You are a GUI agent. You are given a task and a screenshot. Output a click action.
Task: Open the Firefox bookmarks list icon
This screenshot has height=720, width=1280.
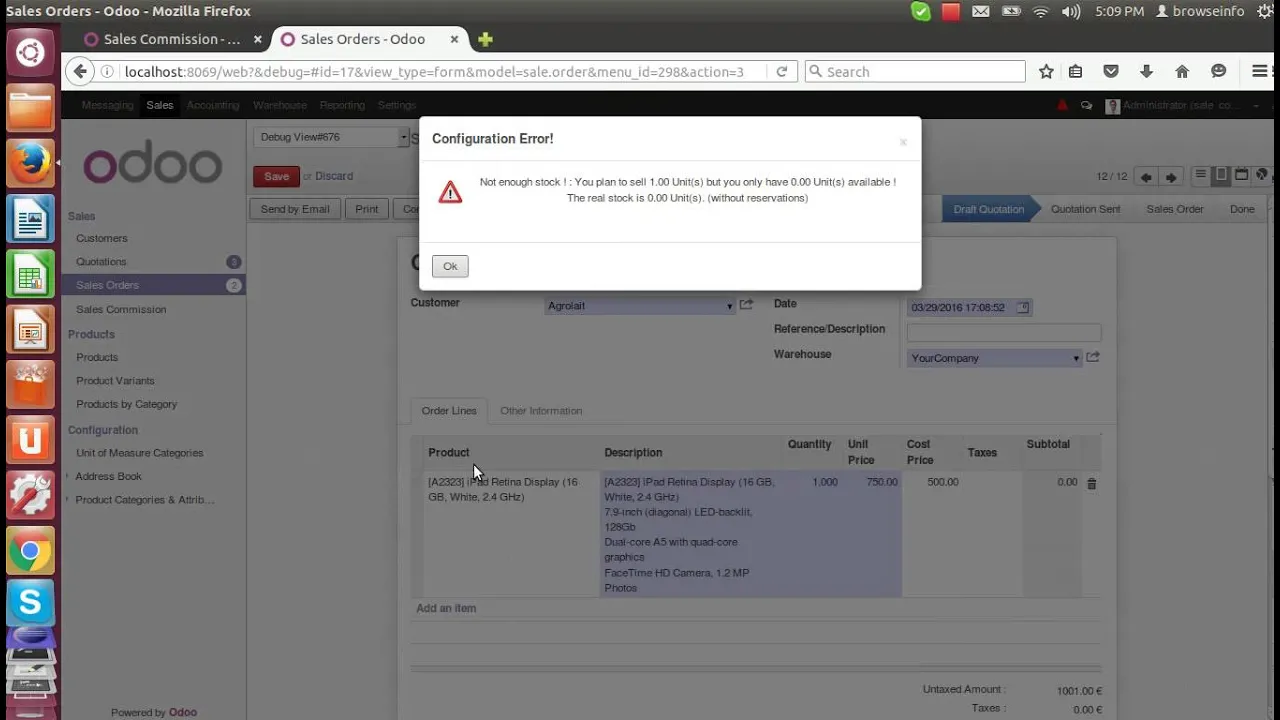(1075, 71)
